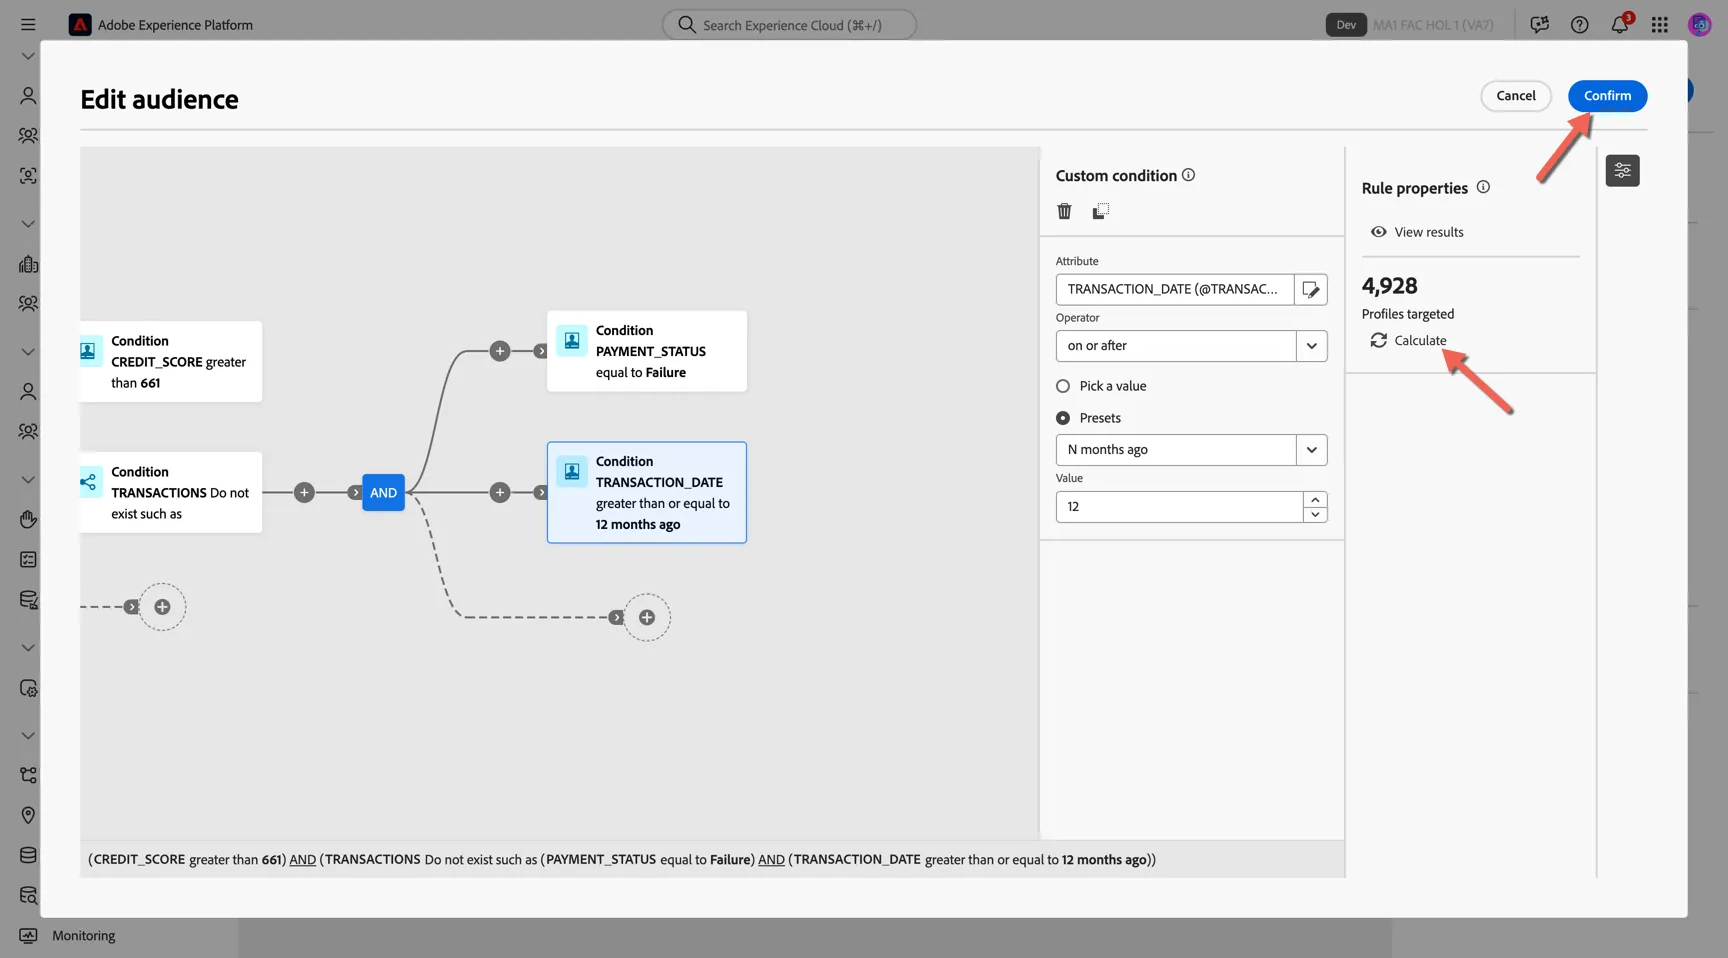Open user profile avatar
This screenshot has width=1728, height=958.
(1699, 24)
